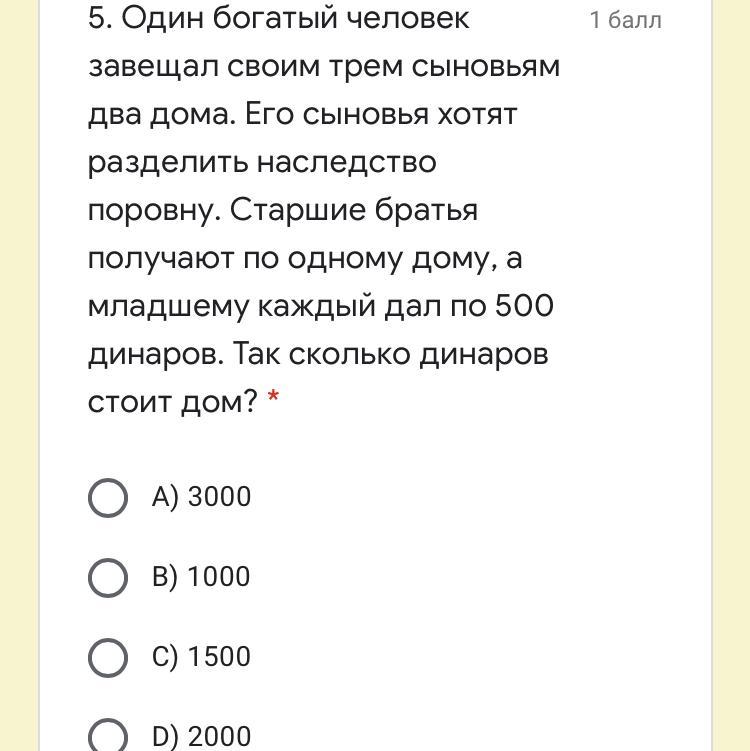The width and height of the screenshot is (750, 751).
Task: Click the "стоит дом?" text
Action: (173, 402)
